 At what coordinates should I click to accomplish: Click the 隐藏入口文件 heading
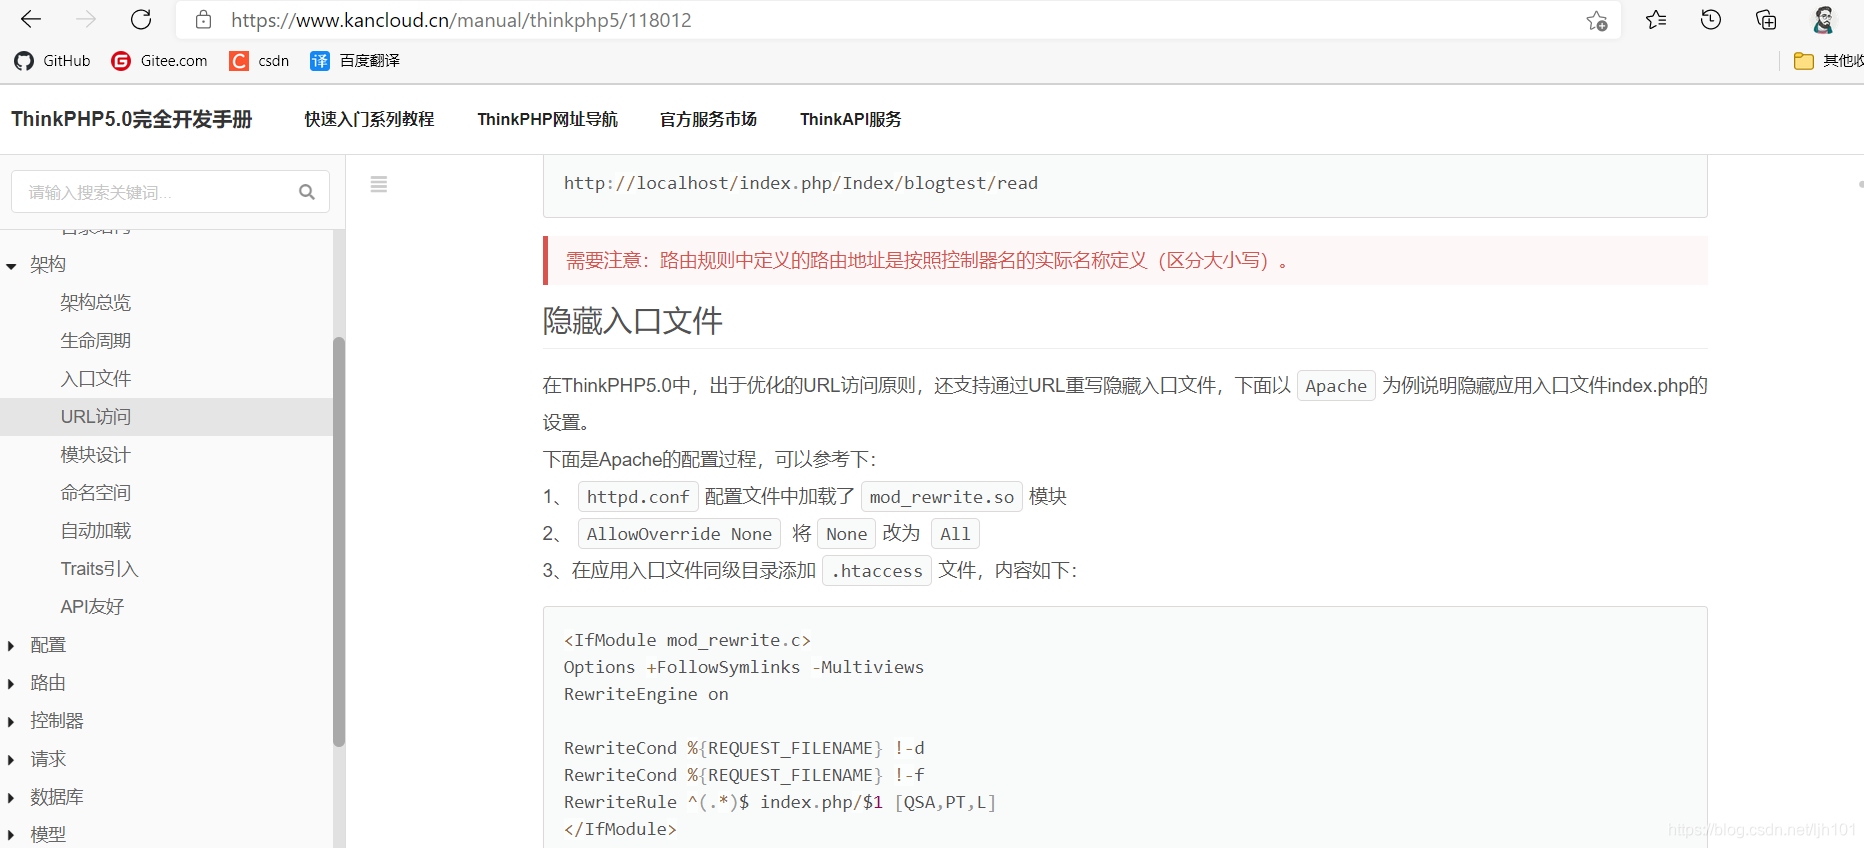[x=633, y=321]
